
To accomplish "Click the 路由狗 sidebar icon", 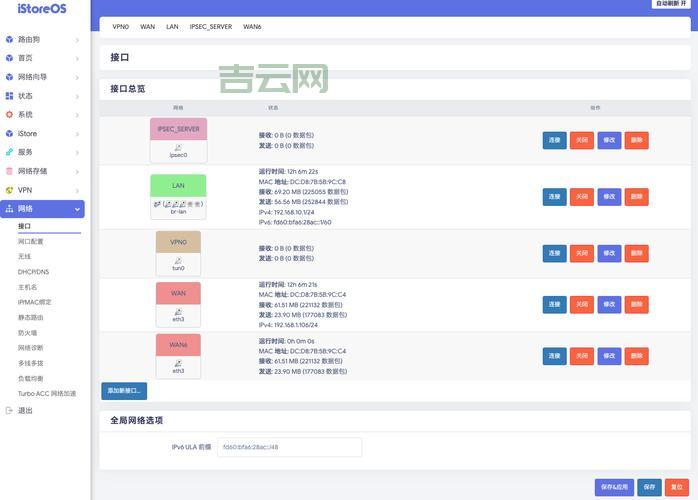I will click(9, 39).
